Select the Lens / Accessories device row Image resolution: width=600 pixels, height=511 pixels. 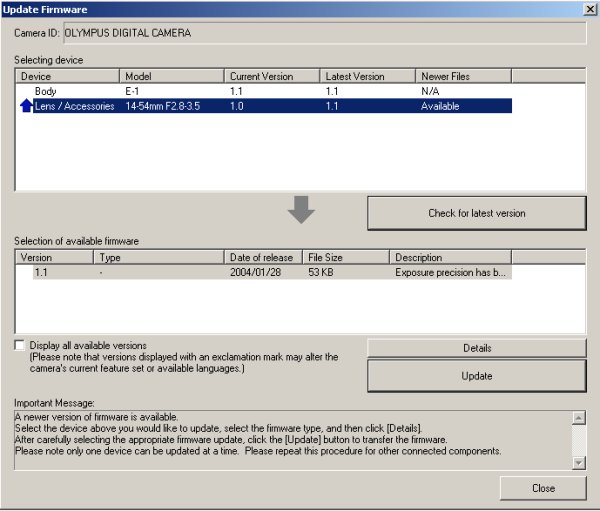point(264,106)
